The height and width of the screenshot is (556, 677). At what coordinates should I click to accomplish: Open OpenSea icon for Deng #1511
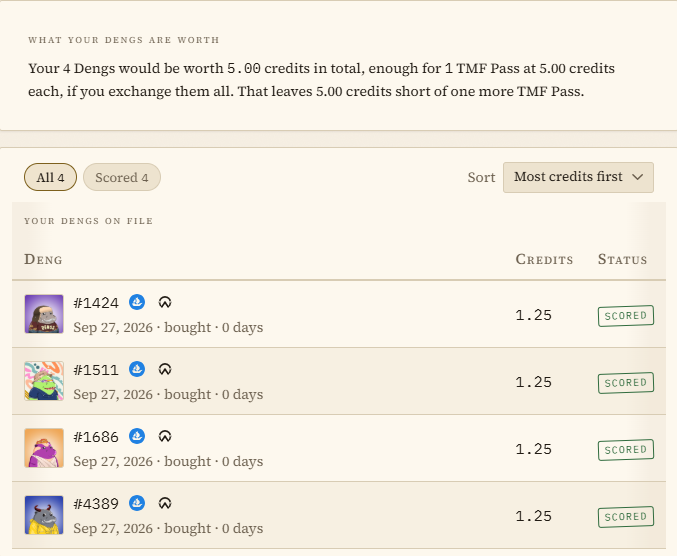(x=137, y=369)
